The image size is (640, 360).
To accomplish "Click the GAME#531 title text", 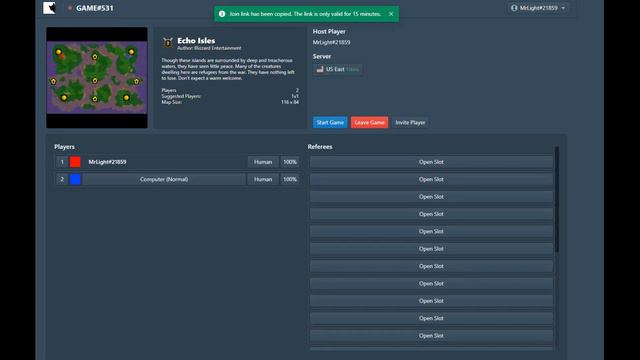I will 95,8.
